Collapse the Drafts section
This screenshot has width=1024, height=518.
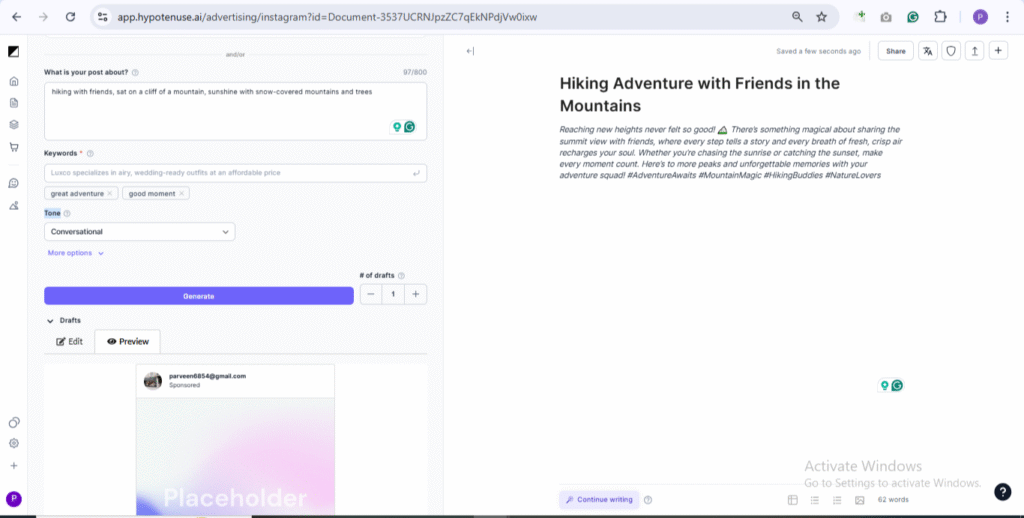[50, 320]
